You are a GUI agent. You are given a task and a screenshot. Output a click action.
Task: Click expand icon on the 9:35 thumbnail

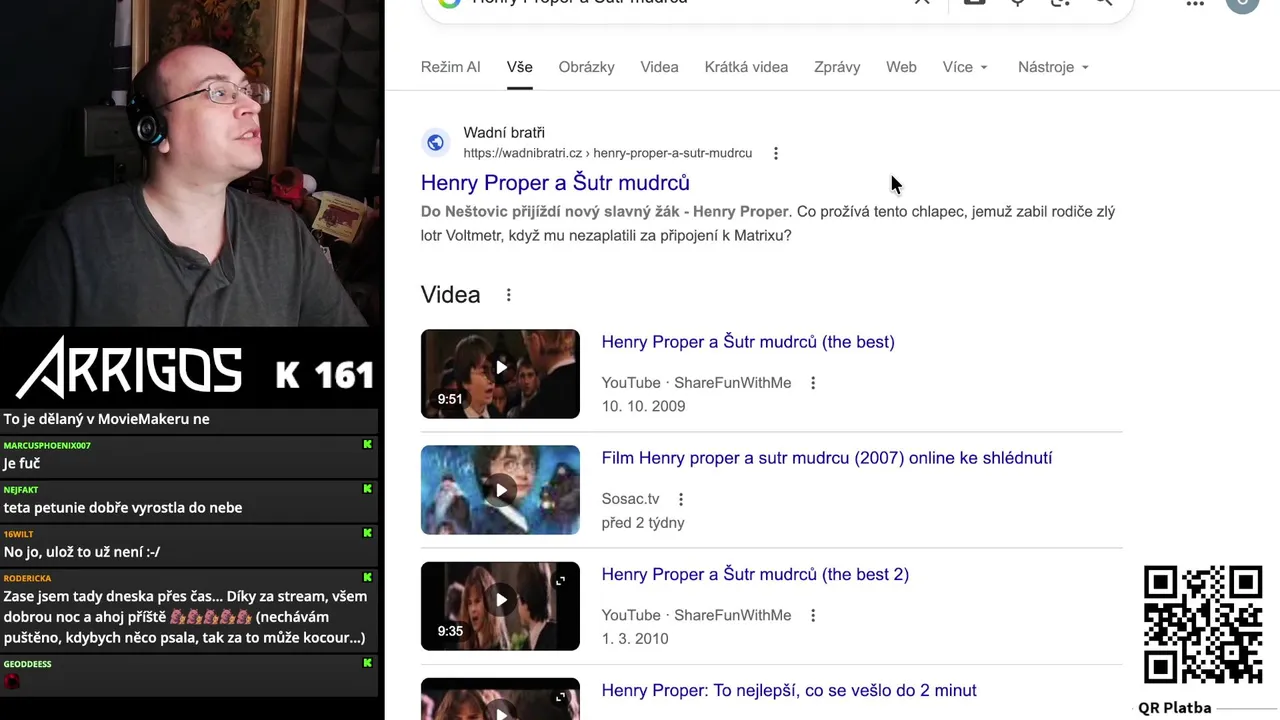(560, 580)
